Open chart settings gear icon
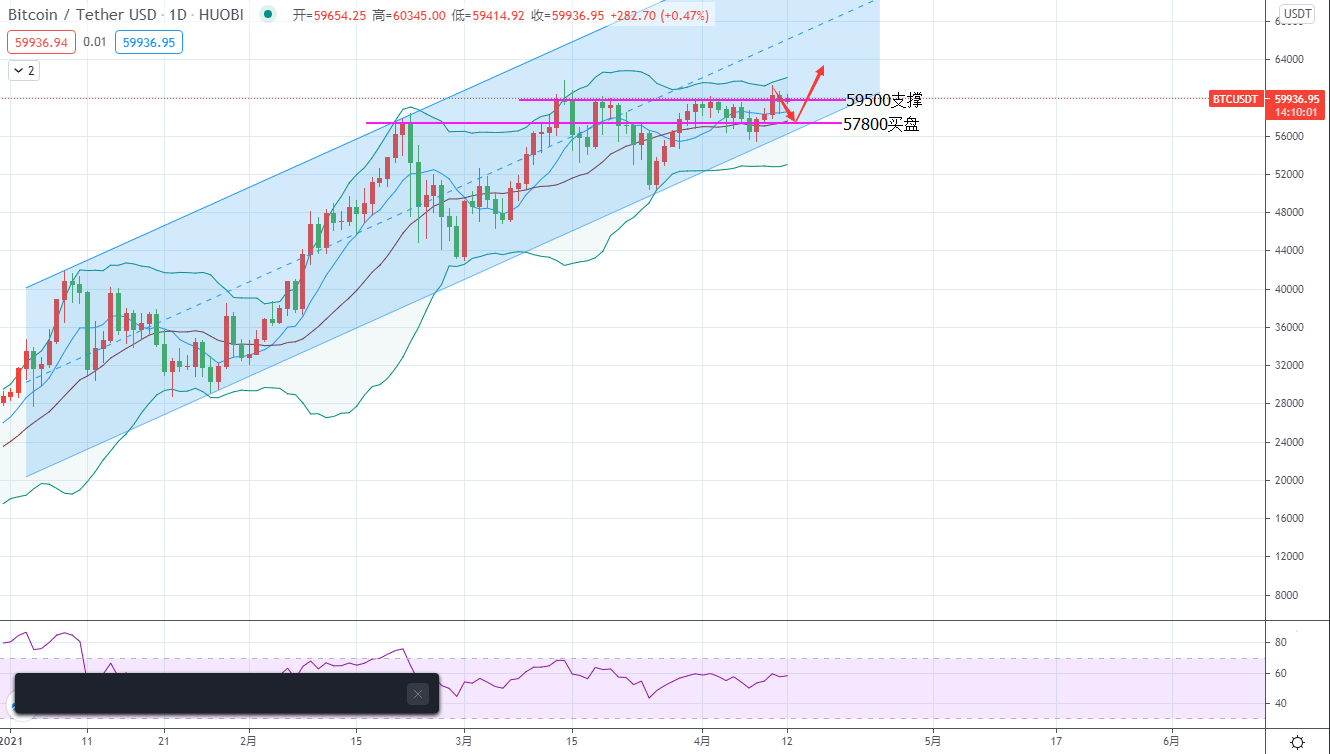Screen dimensions: 1330x754 click(x=1297, y=742)
